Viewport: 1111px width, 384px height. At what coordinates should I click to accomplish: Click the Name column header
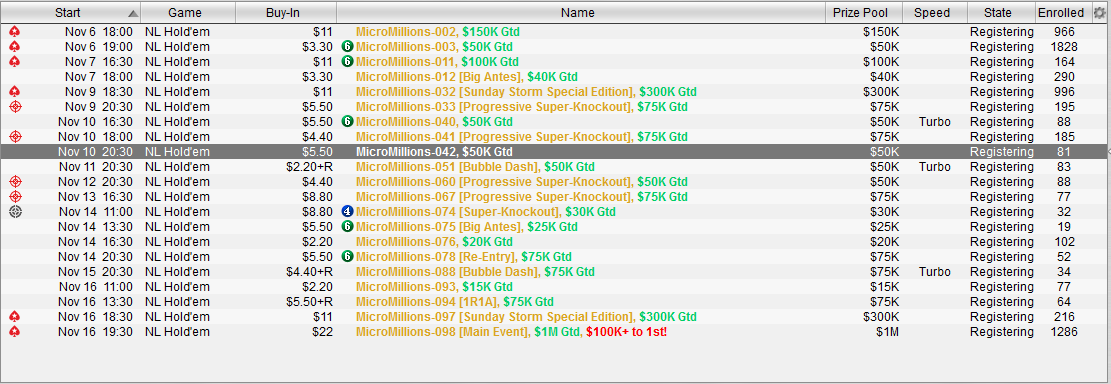click(x=577, y=13)
